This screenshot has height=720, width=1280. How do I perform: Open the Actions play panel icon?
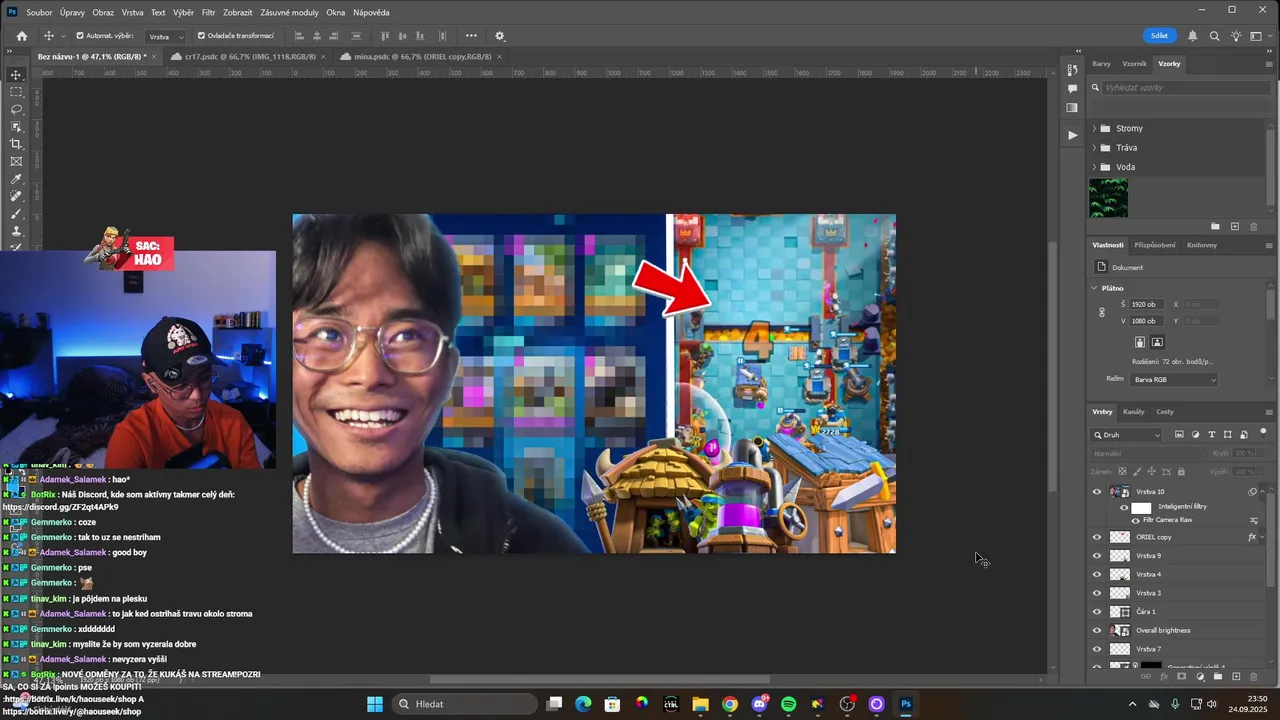1072,134
